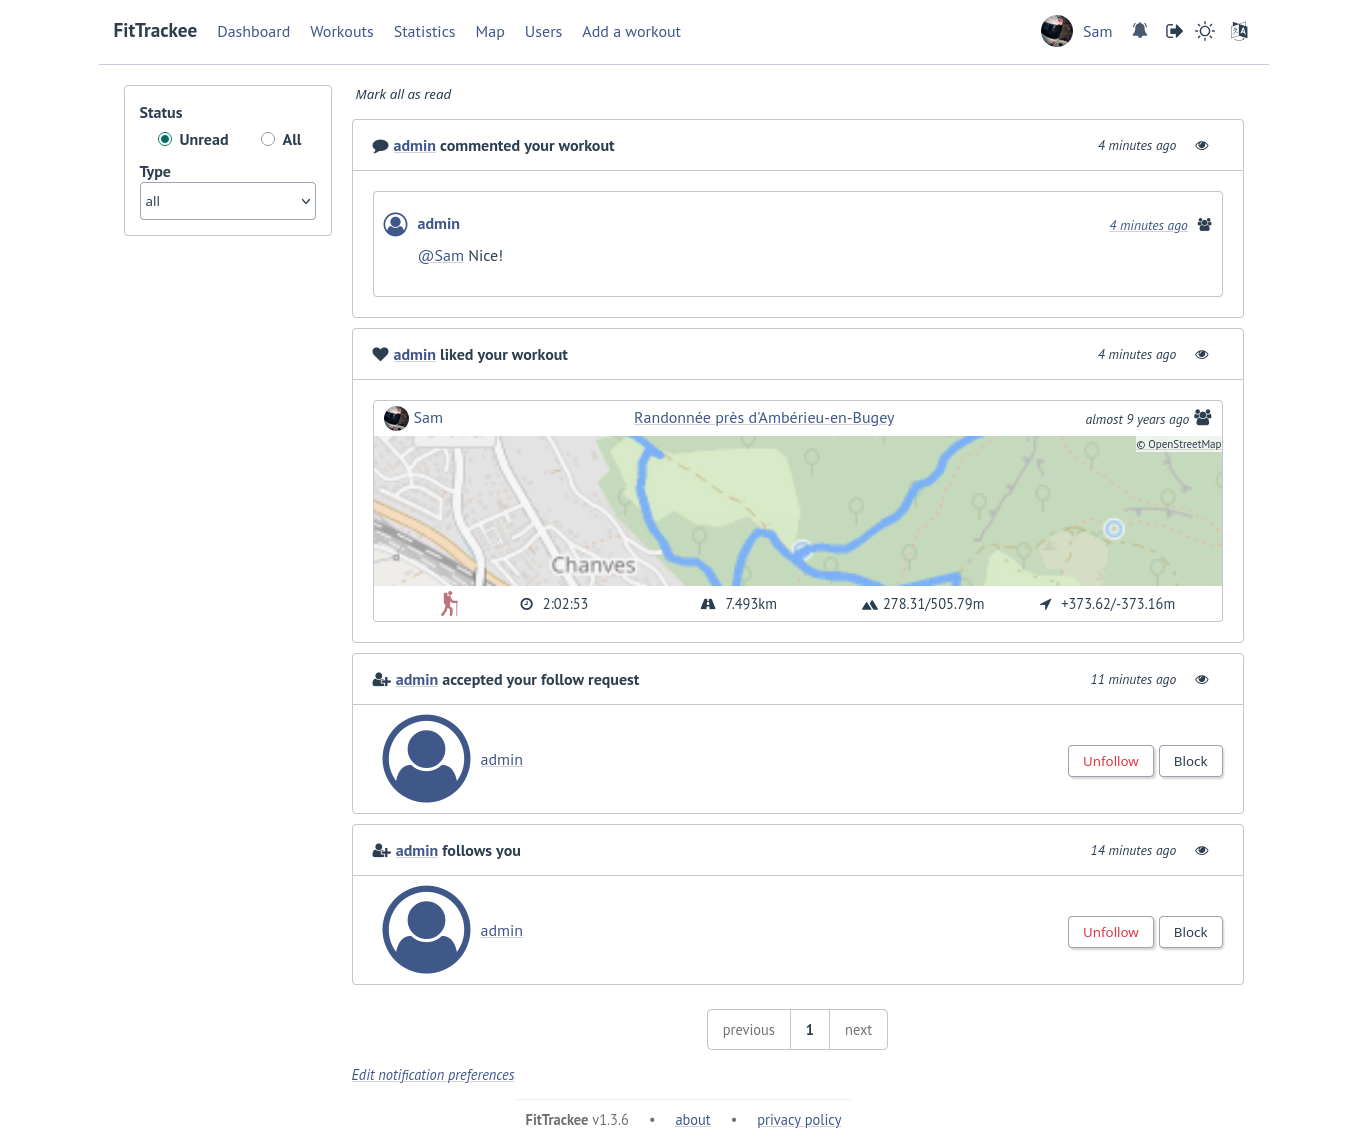Open the Users page
1367x1139 pixels.
point(543,32)
